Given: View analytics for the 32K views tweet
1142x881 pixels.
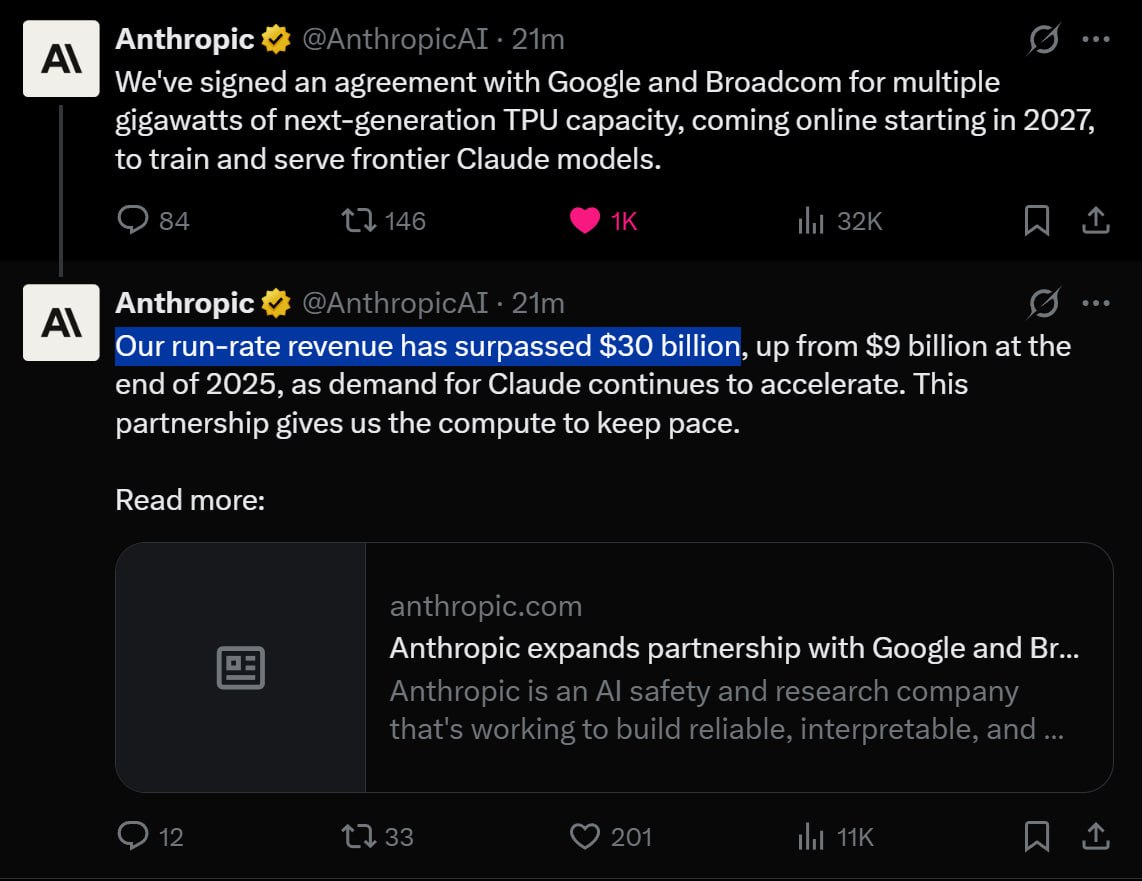Looking at the screenshot, I should (809, 221).
